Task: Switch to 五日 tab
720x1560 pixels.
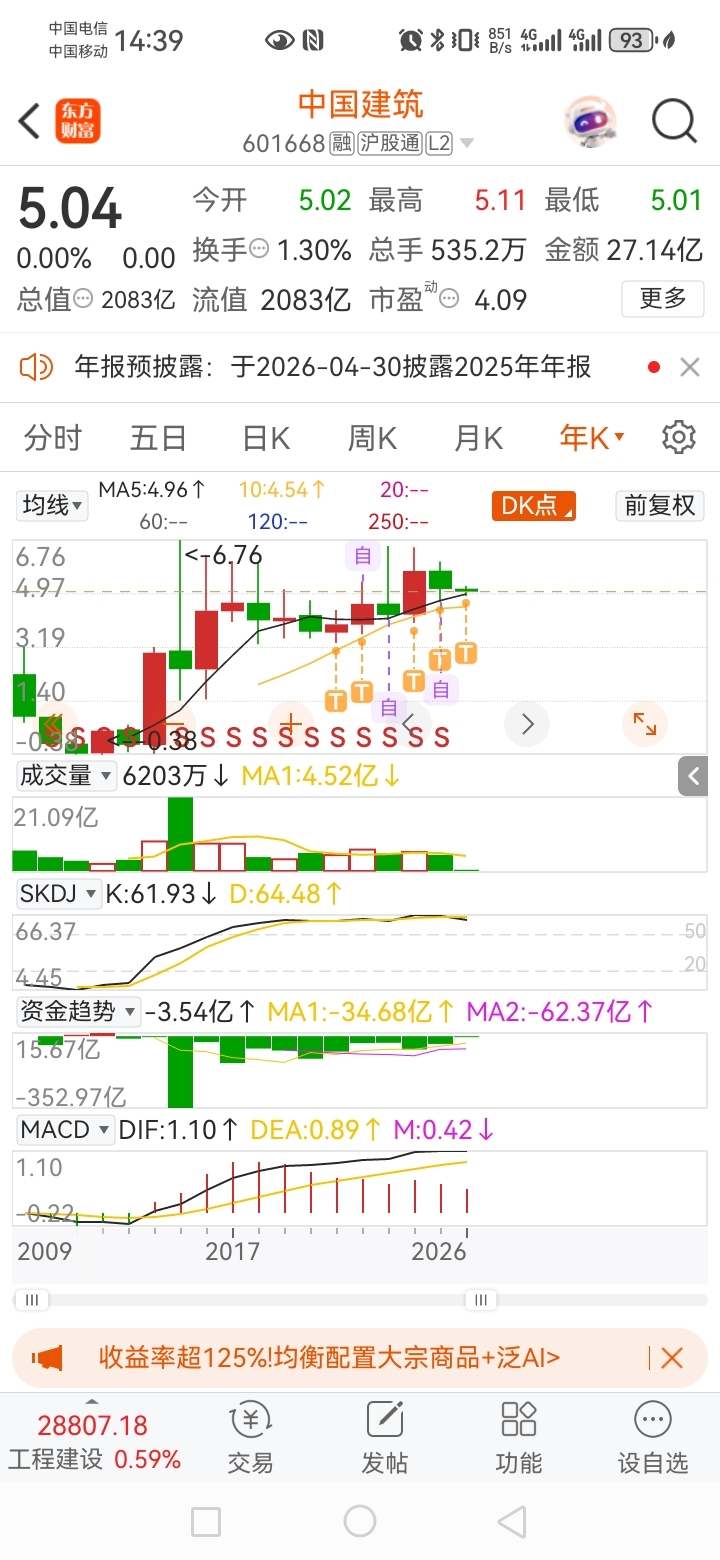Action: [158, 438]
